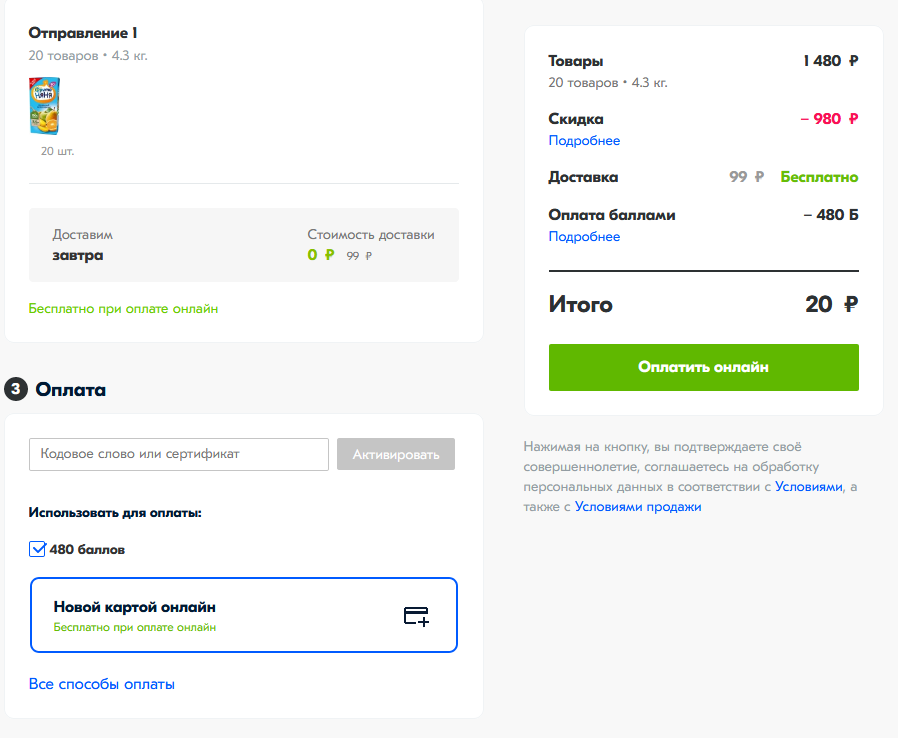Expand Все способы оплаты list
Screen dimensions: 898x738
[x=102, y=684]
